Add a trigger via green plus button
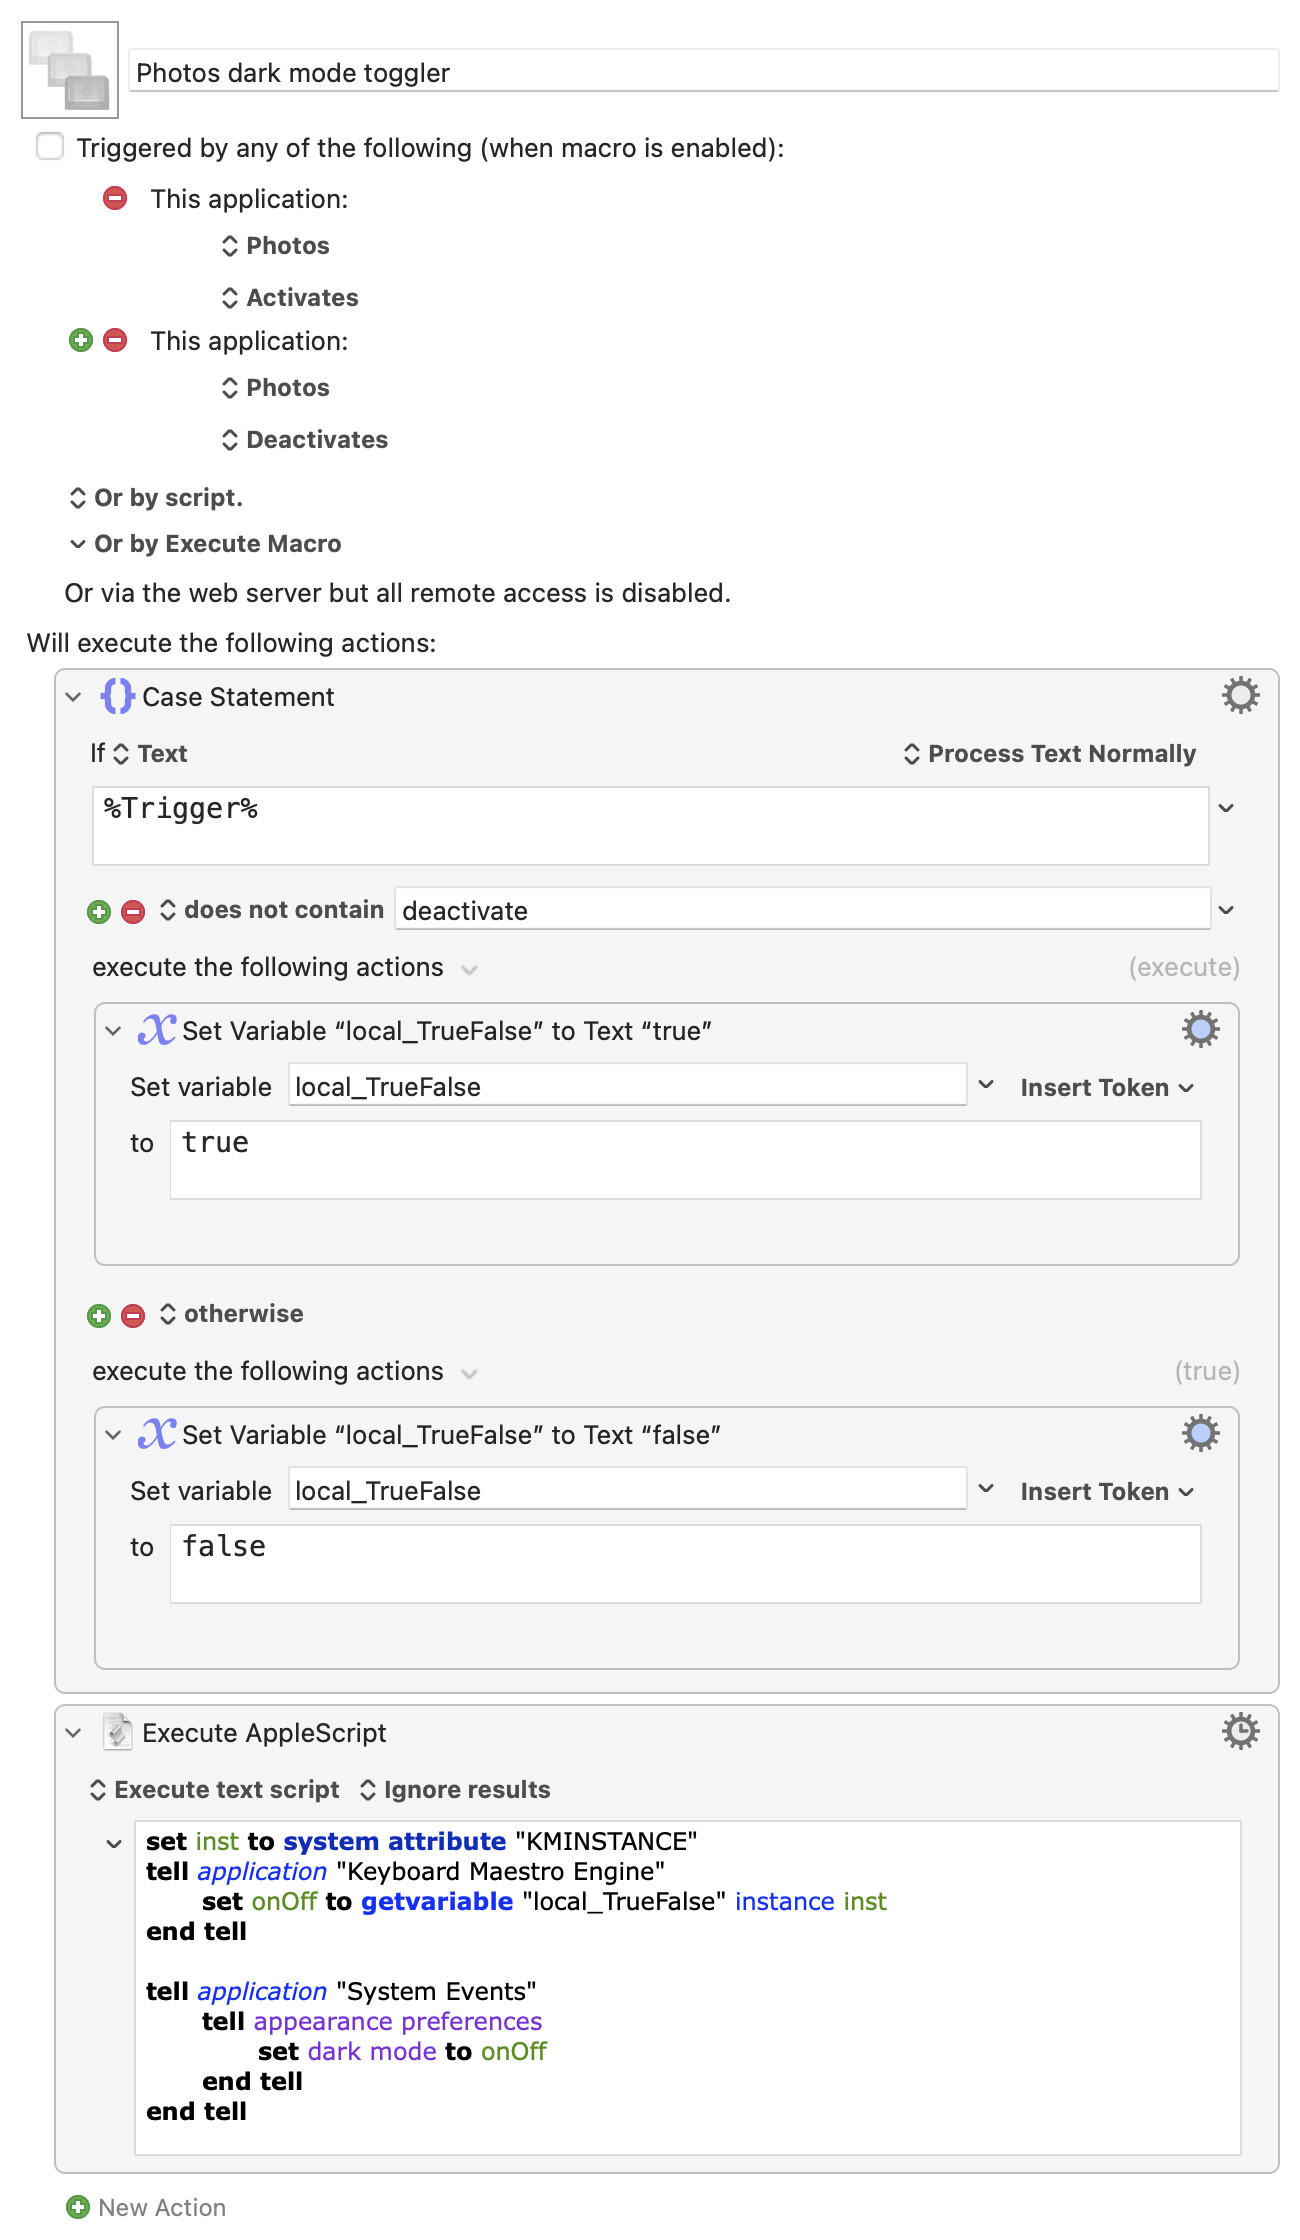This screenshot has height=2240, width=1300. click(81, 340)
